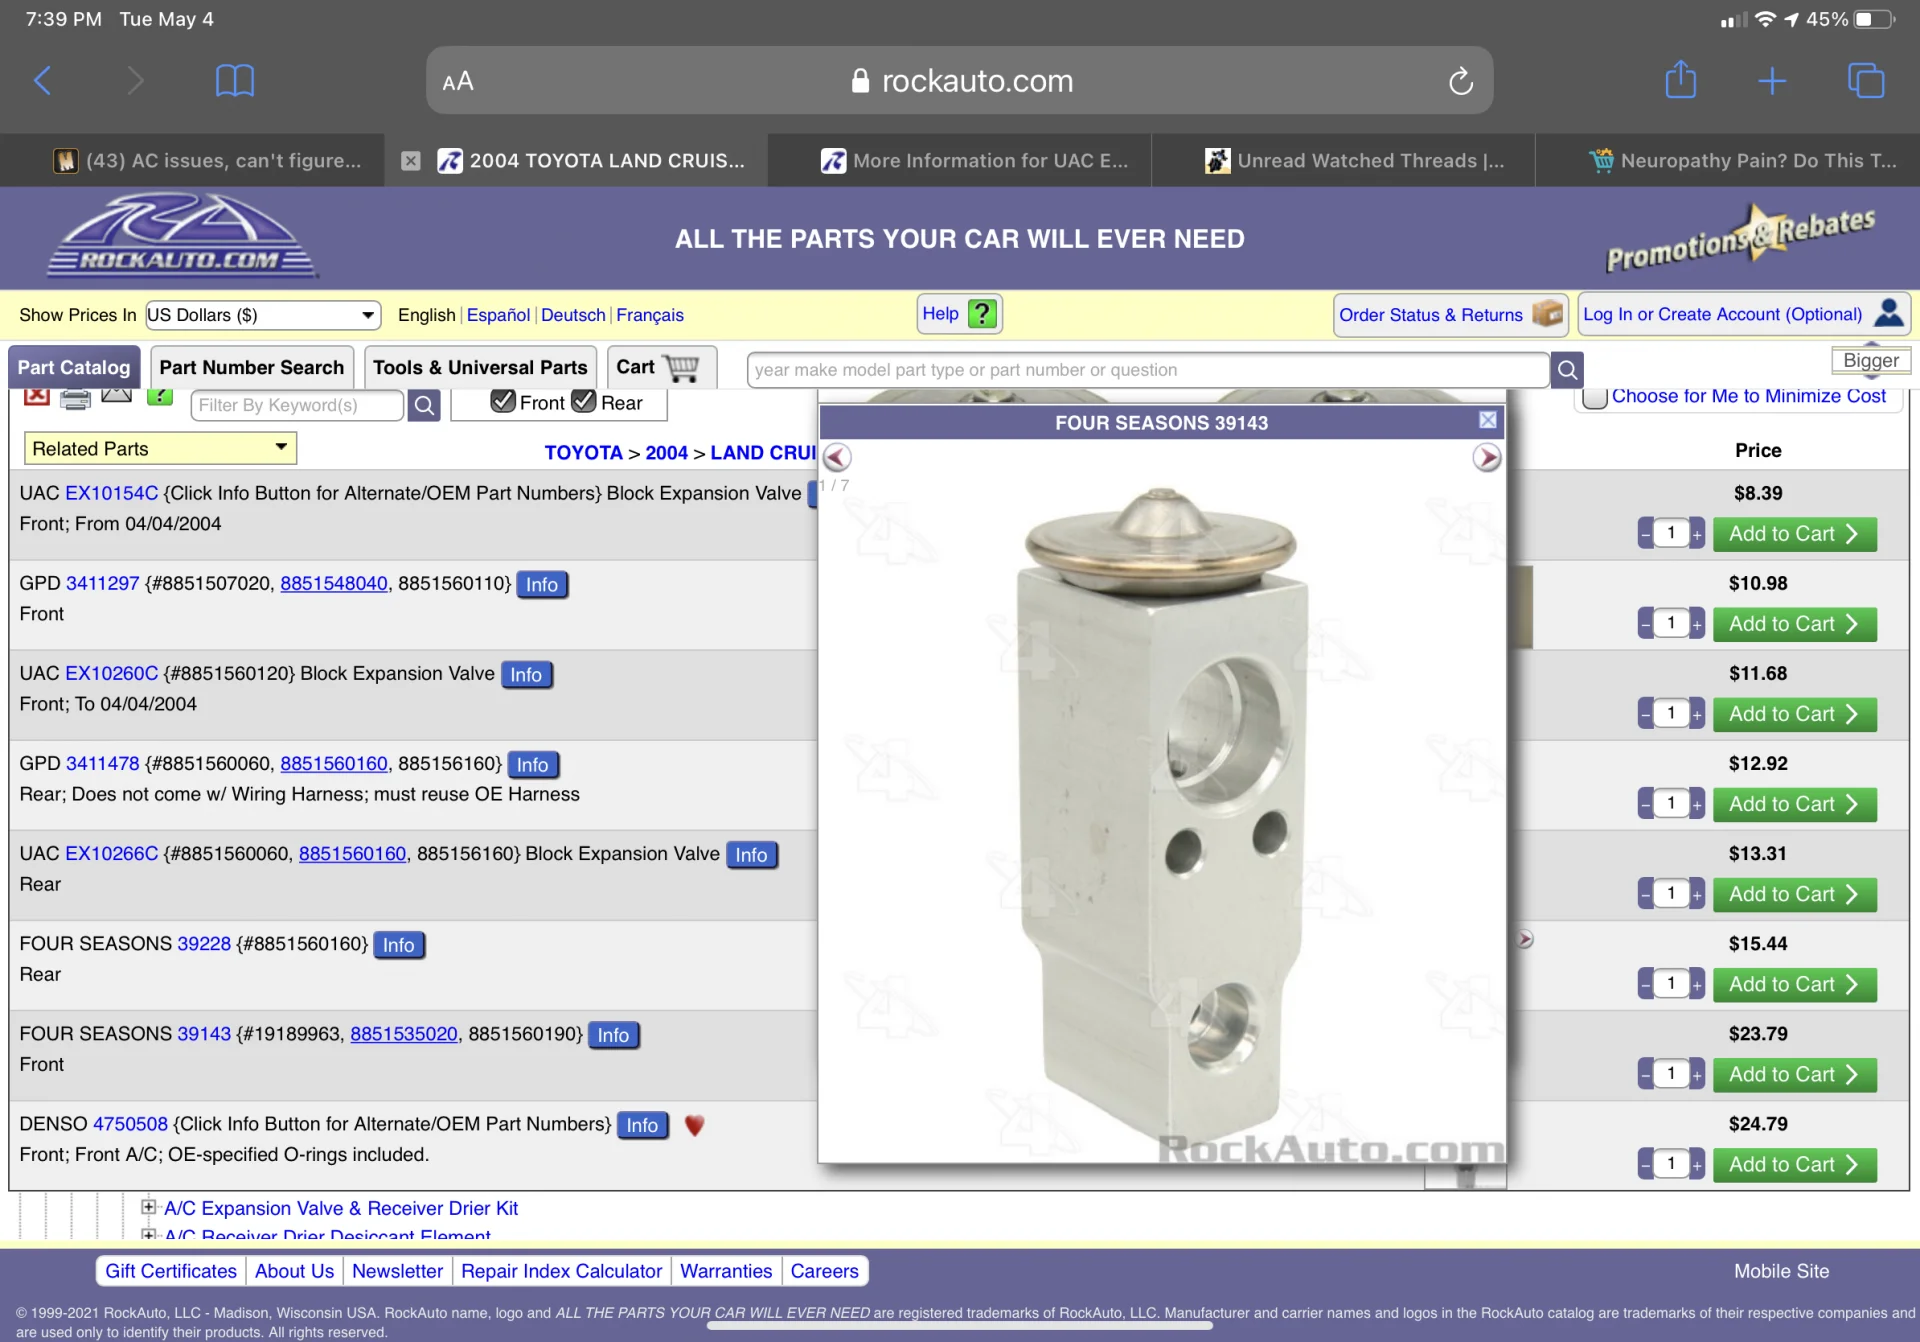Click Info button for GPD 3411297

[x=542, y=585]
